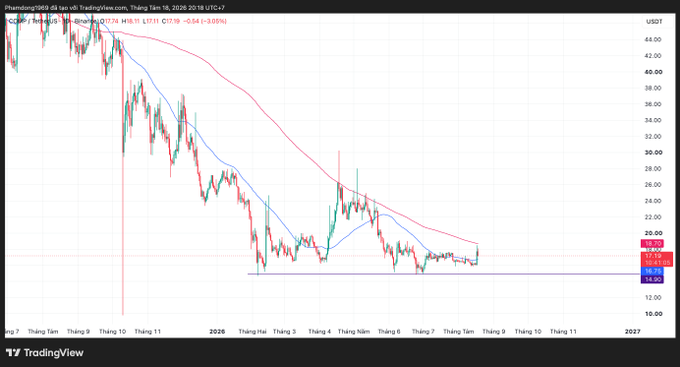Click the purple 14.90 support level tag
Screen dimensions: 680x367
pos(652,279)
